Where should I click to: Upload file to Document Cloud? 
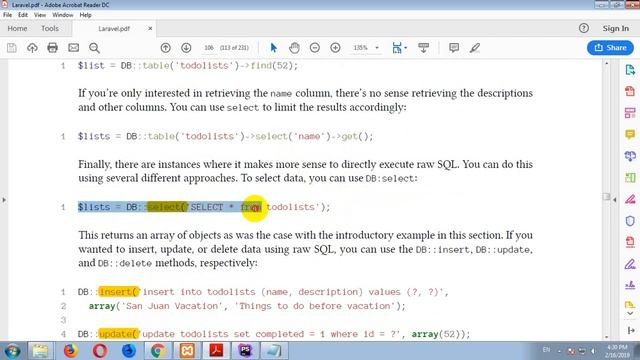tap(32, 48)
